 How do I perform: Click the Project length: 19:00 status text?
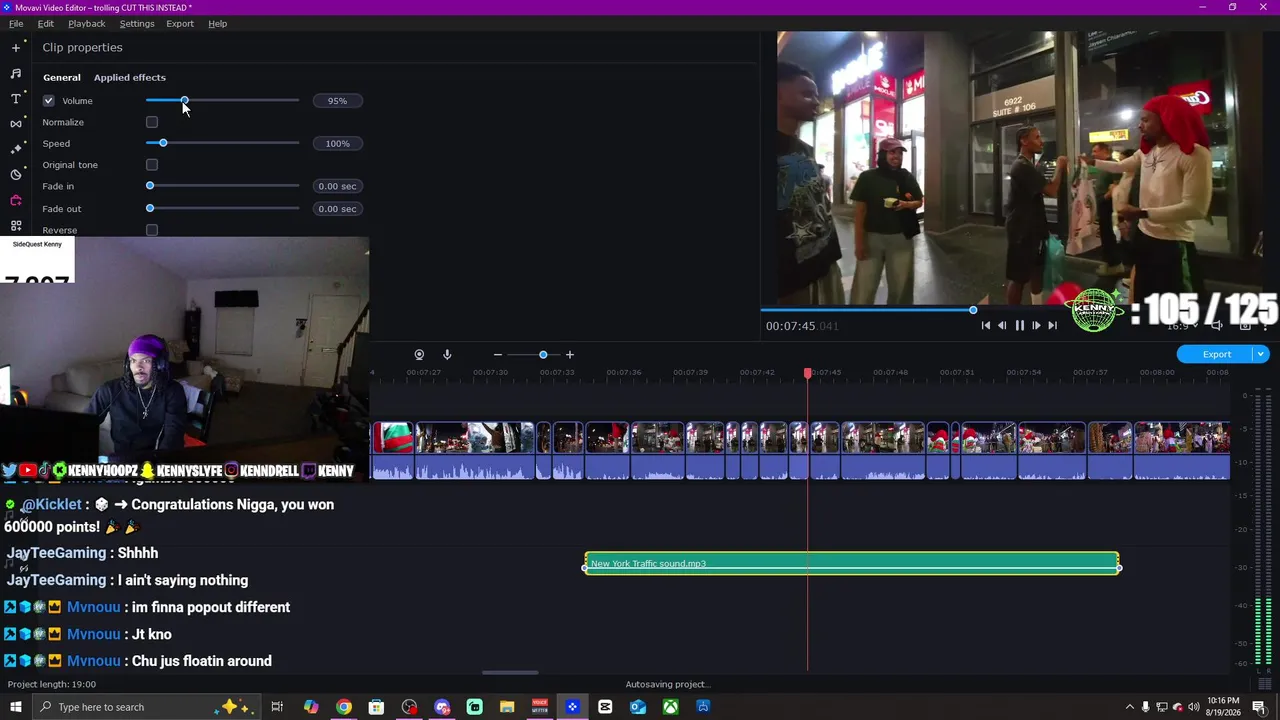click(x=52, y=685)
